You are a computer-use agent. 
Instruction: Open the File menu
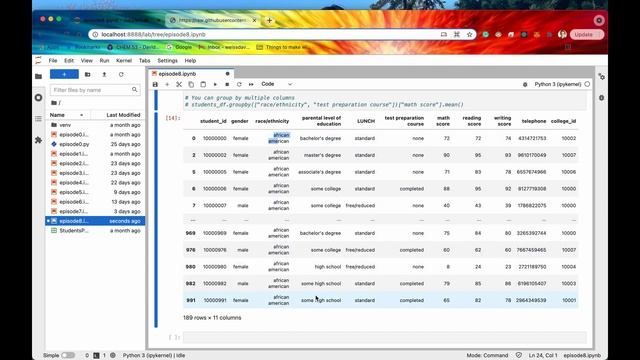coord(53,60)
